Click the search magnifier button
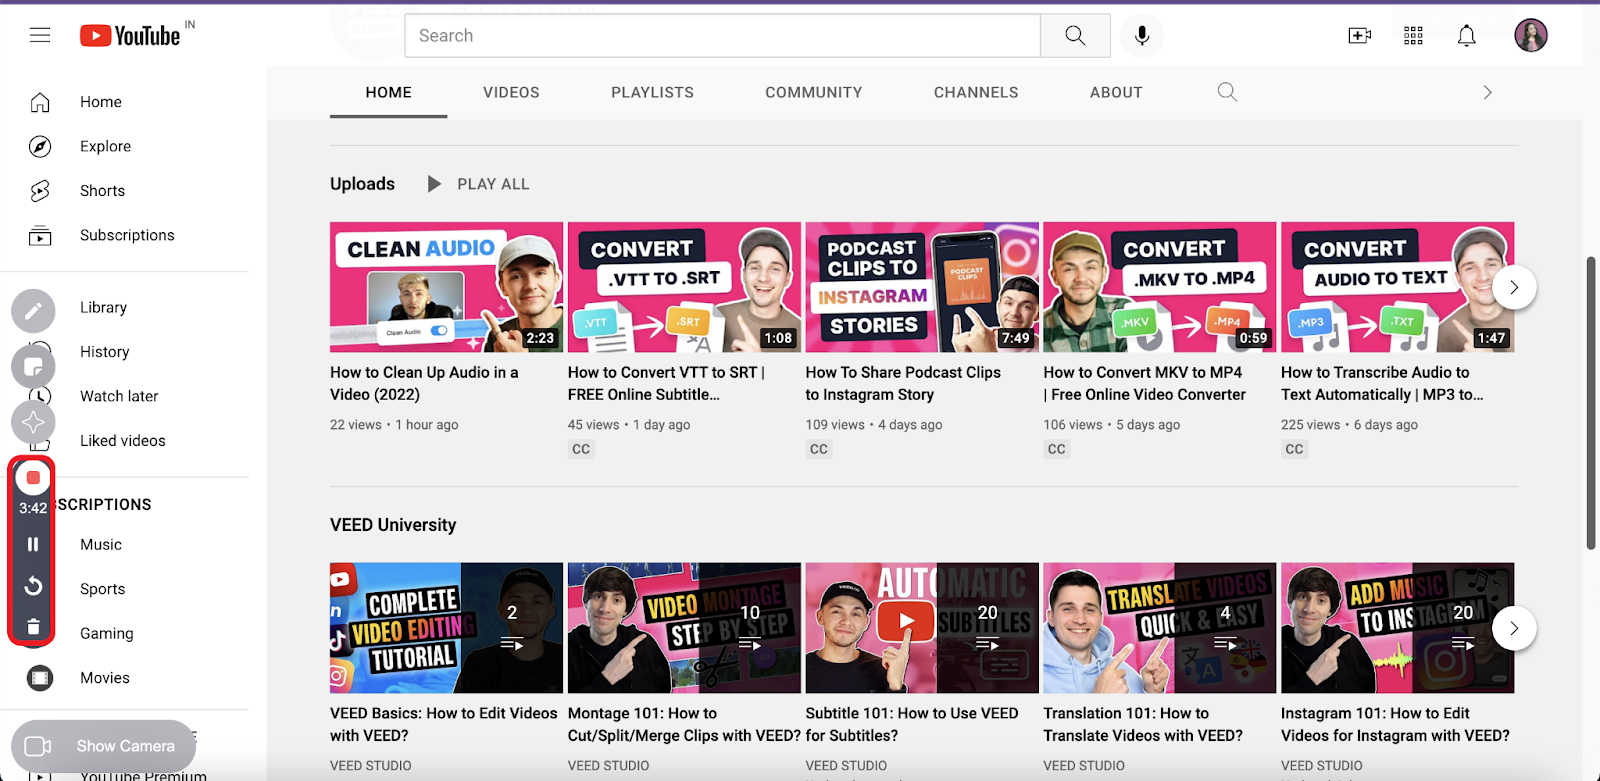Viewport: 1600px width, 781px height. pos(1075,36)
